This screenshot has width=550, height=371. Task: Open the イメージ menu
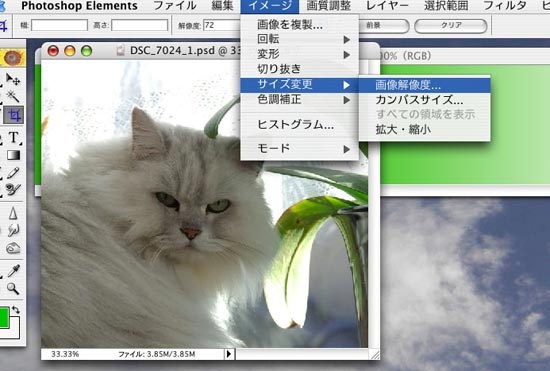pyautogui.click(x=270, y=6)
